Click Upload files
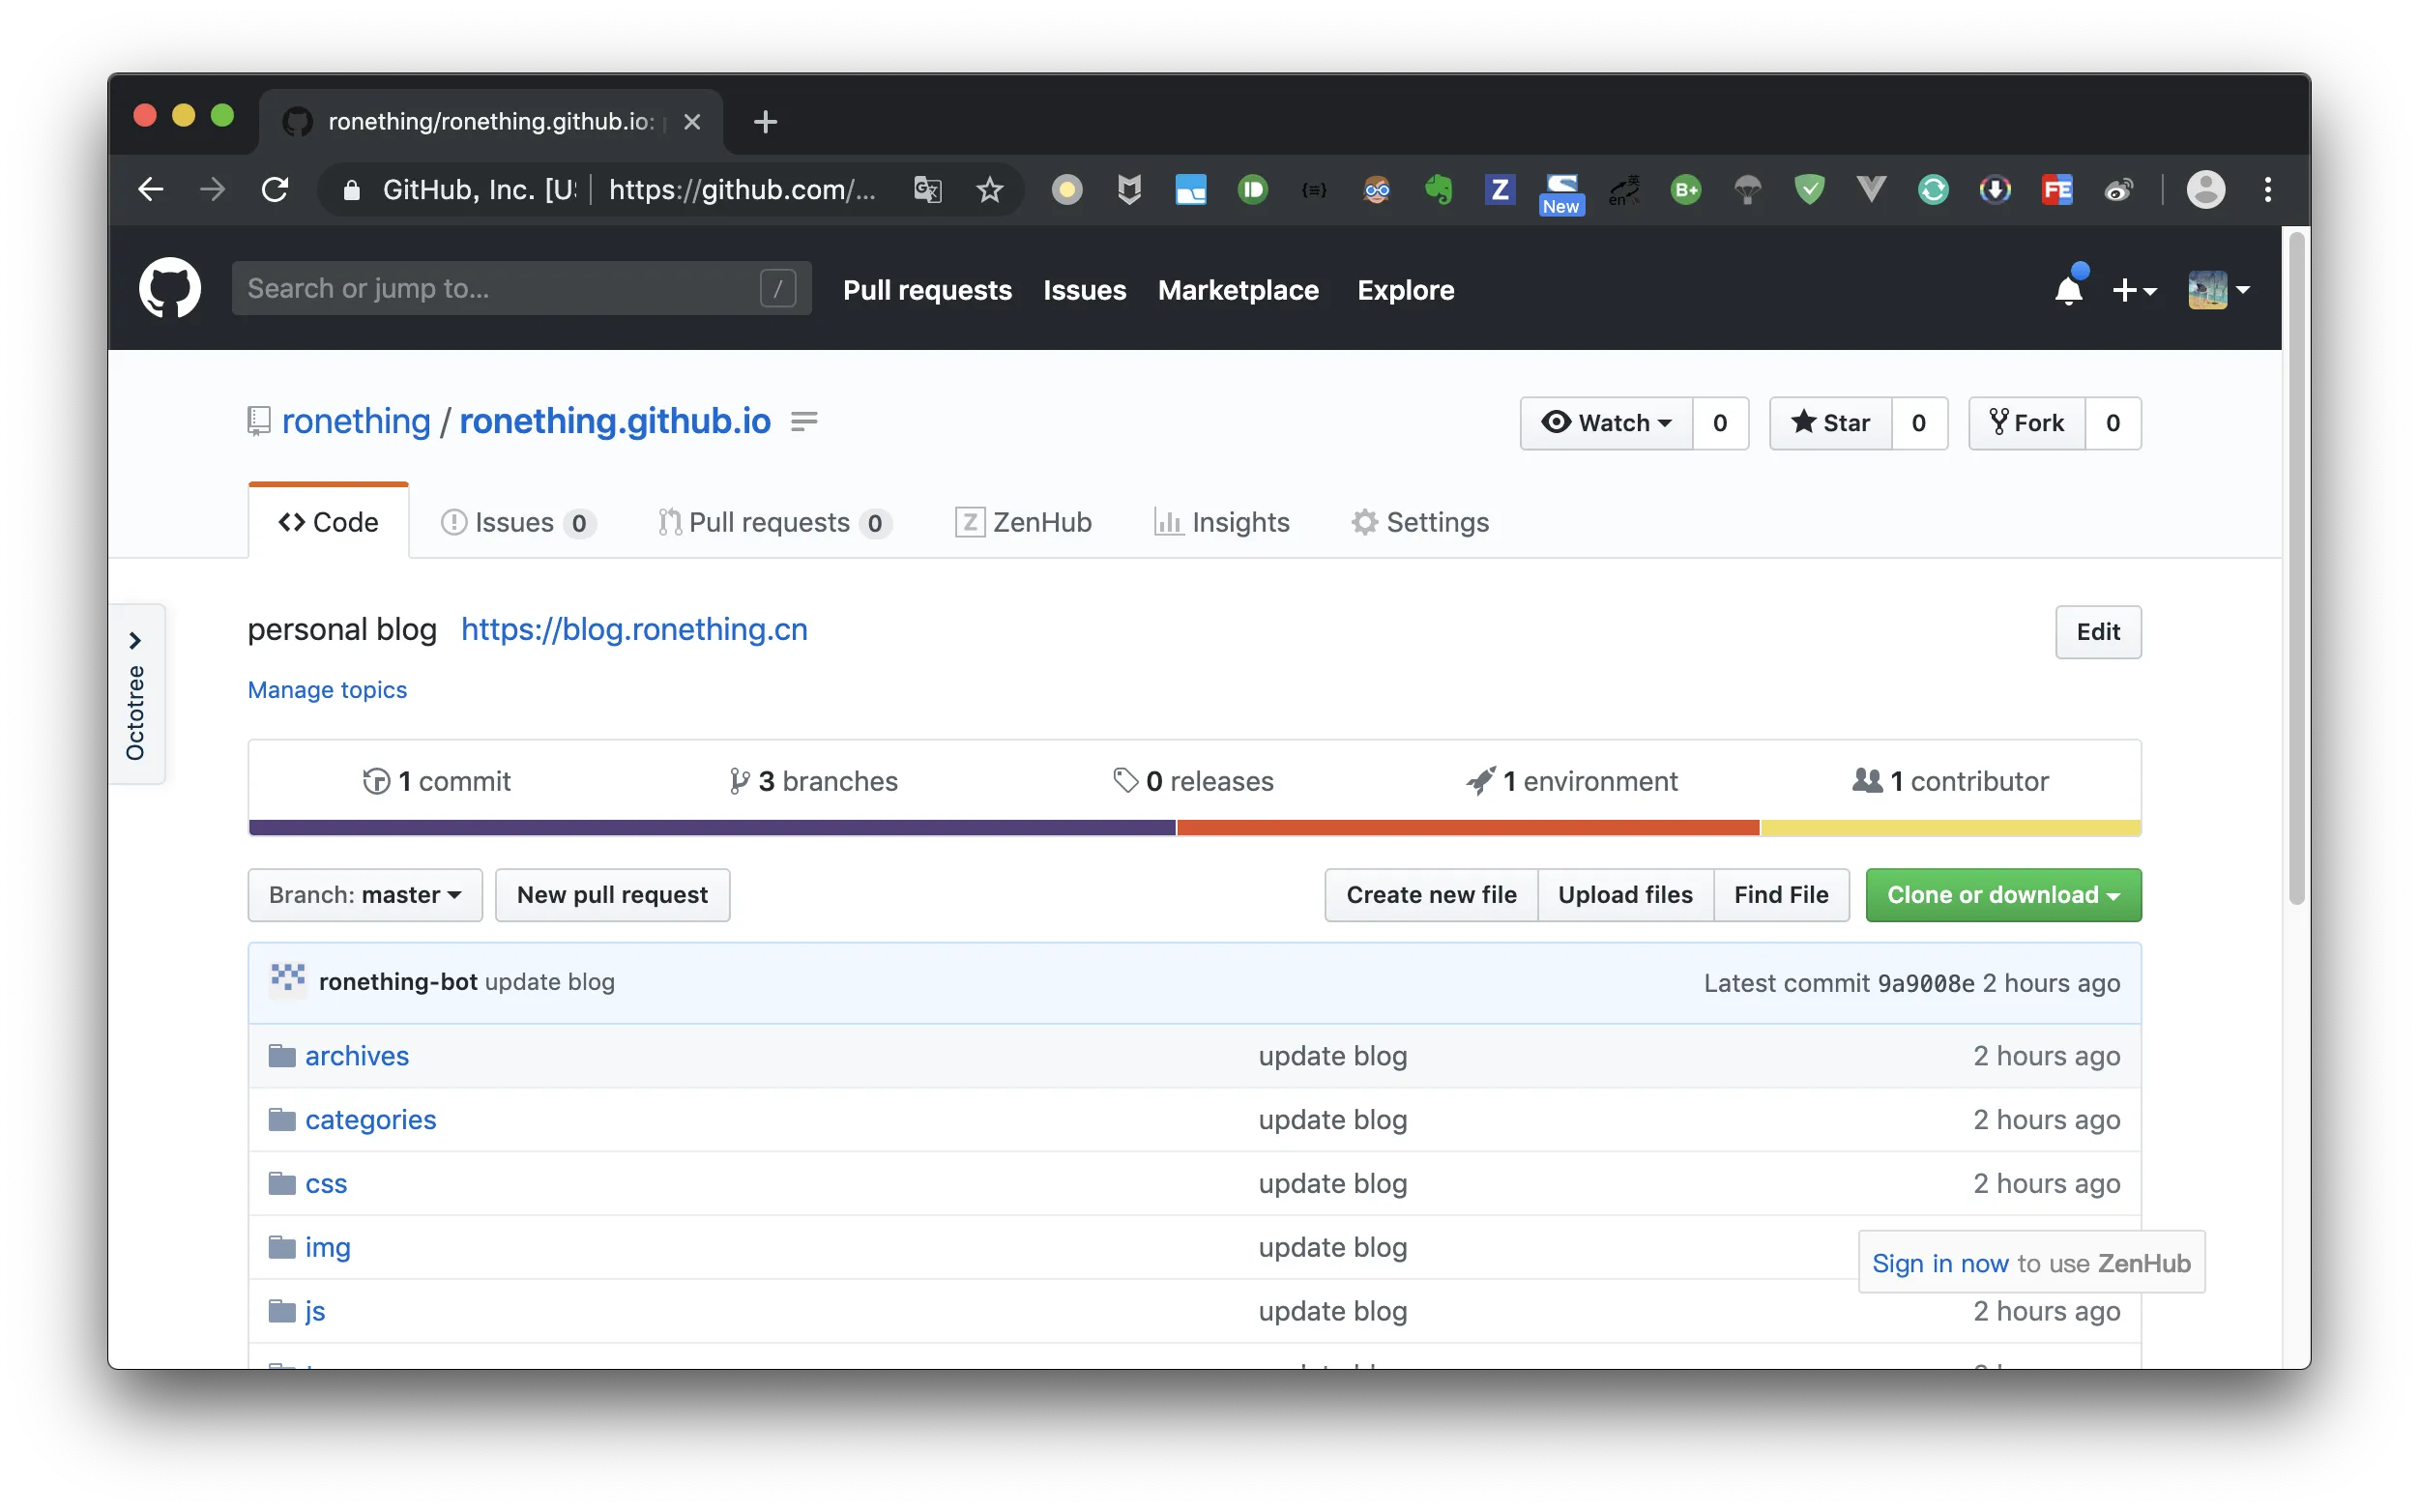The width and height of the screenshot is (2419, 1512). tap(1625, 895)
